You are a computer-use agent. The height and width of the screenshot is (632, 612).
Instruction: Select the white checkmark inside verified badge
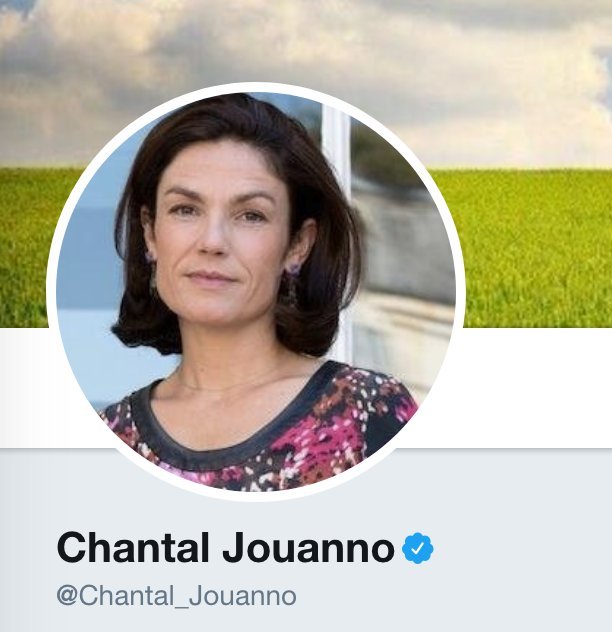tap(418, 548)
